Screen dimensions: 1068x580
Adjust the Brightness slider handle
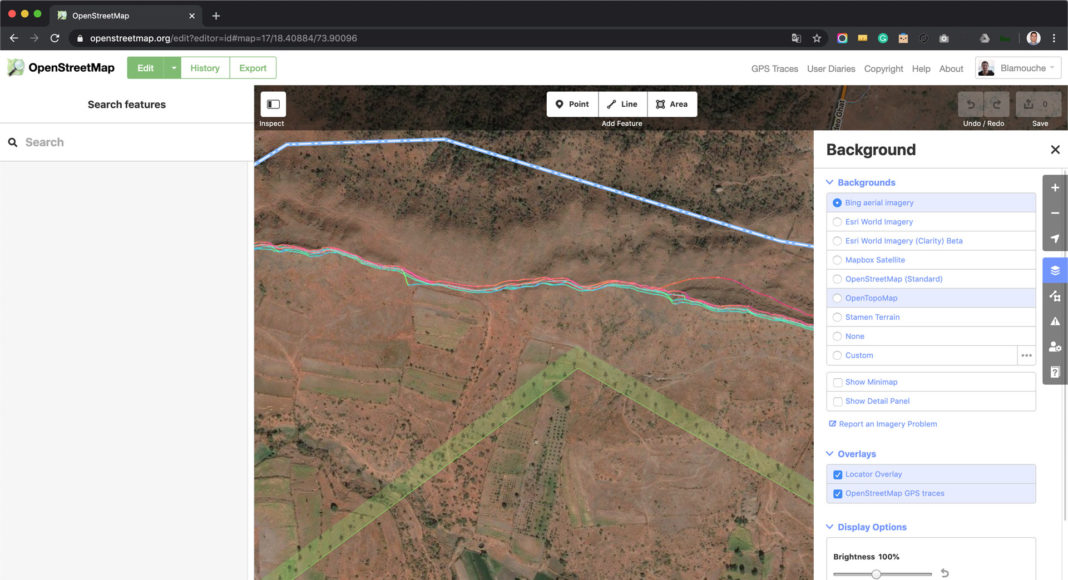[876, 574]
